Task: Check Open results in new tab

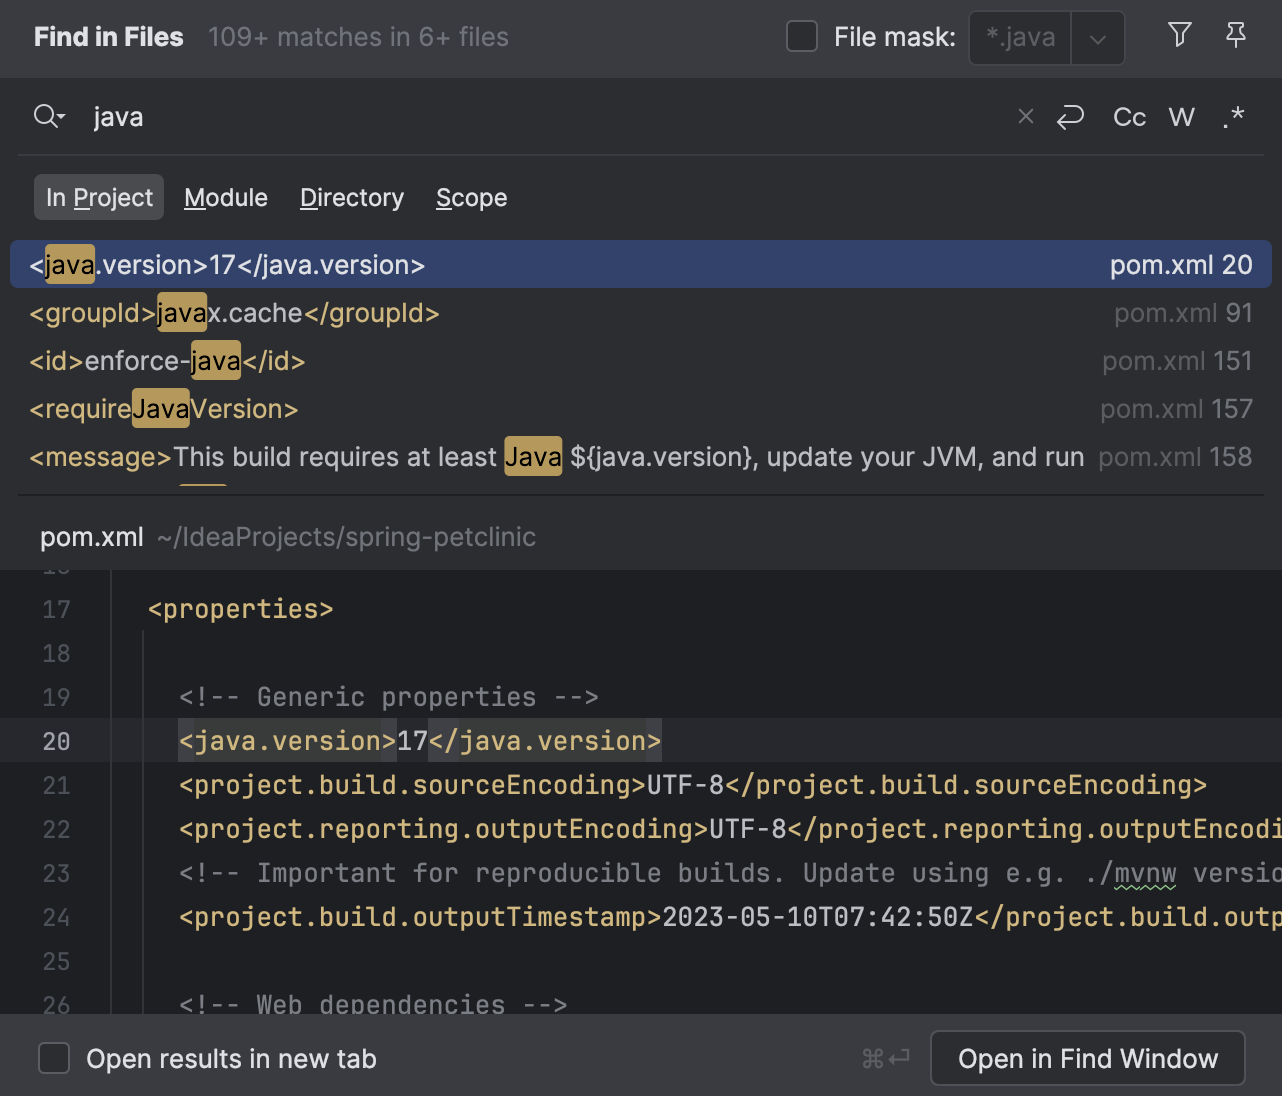Action: tap(53, 1058)
